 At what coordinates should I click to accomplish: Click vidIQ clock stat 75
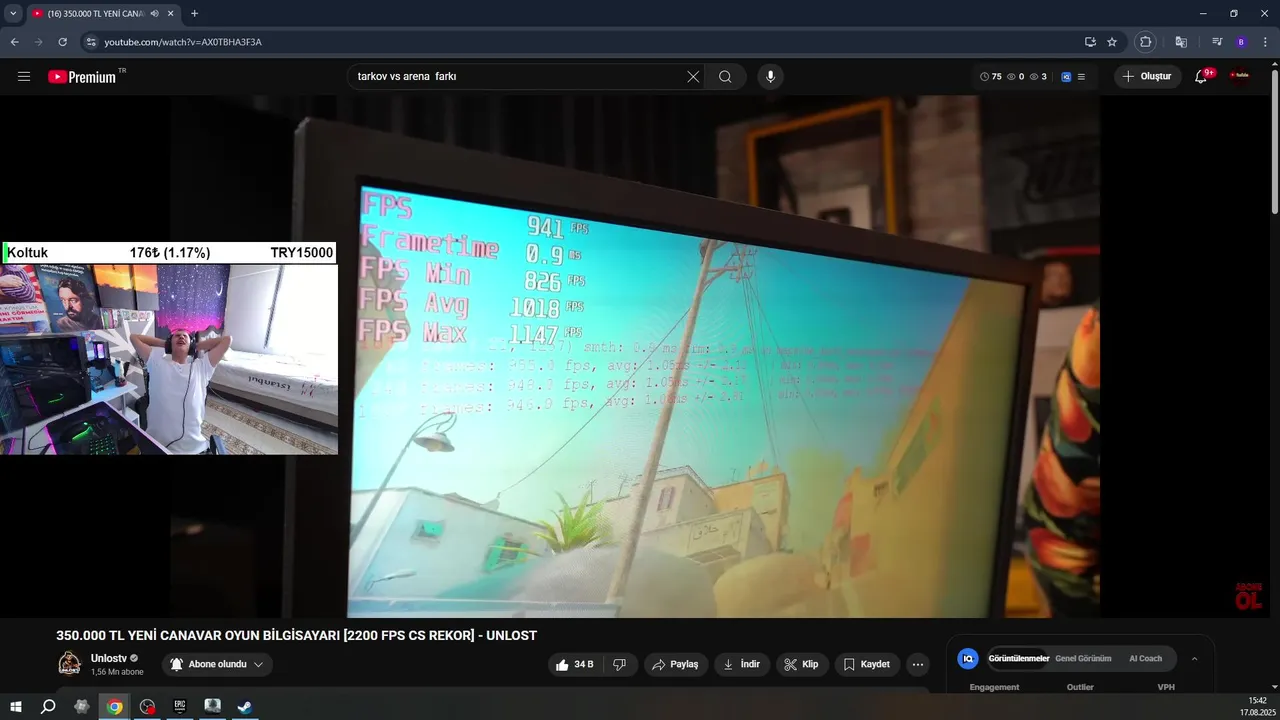click(x=991, y=77)
